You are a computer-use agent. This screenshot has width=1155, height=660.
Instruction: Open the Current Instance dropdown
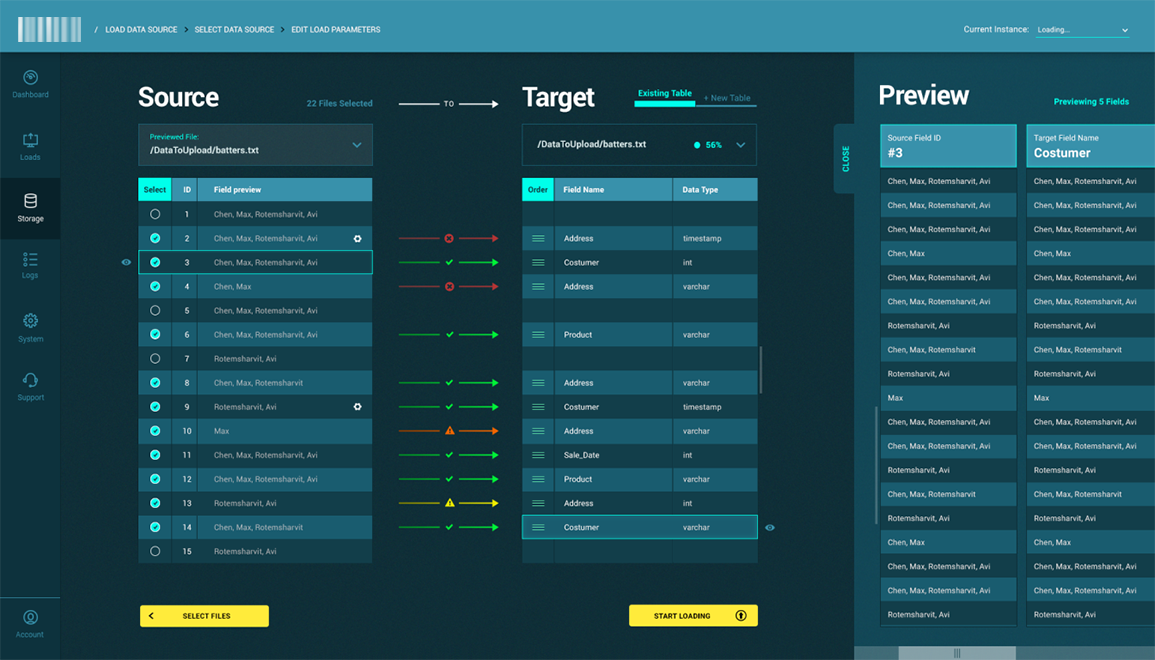click(x=1082, y=30)
